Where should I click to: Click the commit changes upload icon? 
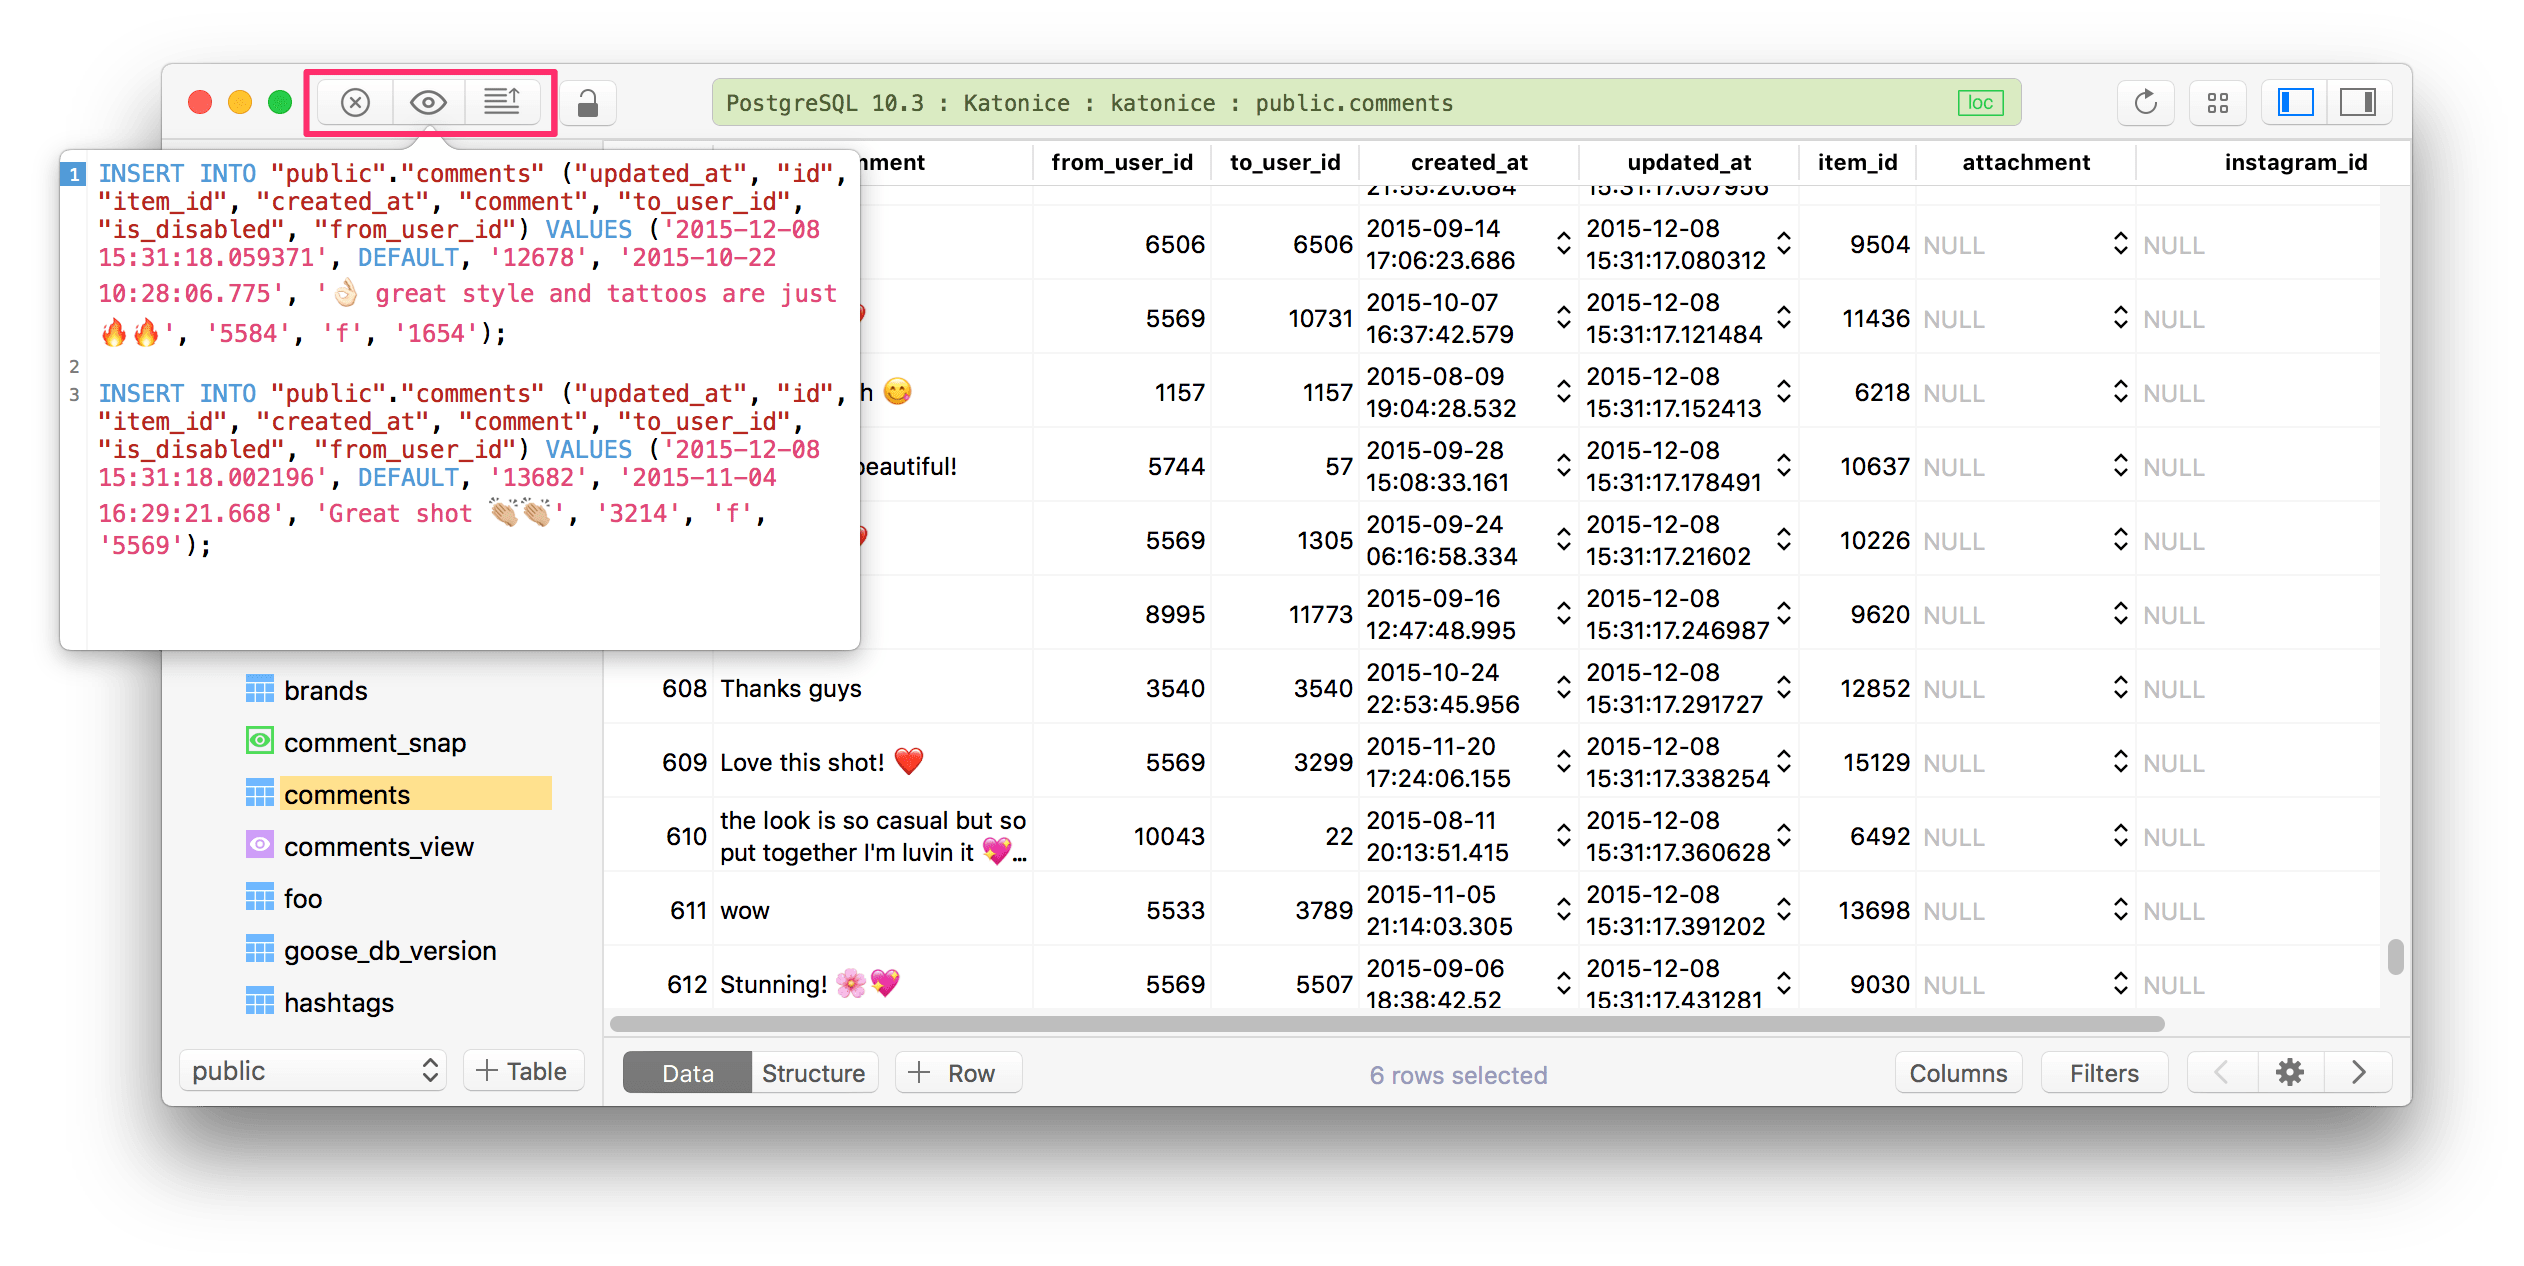(502, 102)
